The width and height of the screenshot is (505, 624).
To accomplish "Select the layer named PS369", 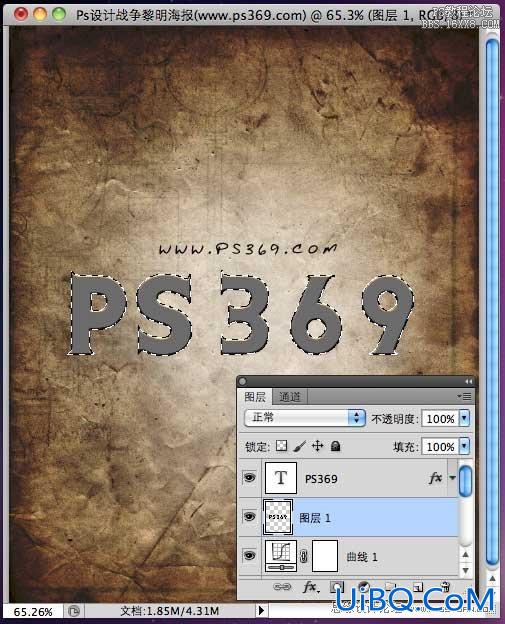I will point(321,479).
